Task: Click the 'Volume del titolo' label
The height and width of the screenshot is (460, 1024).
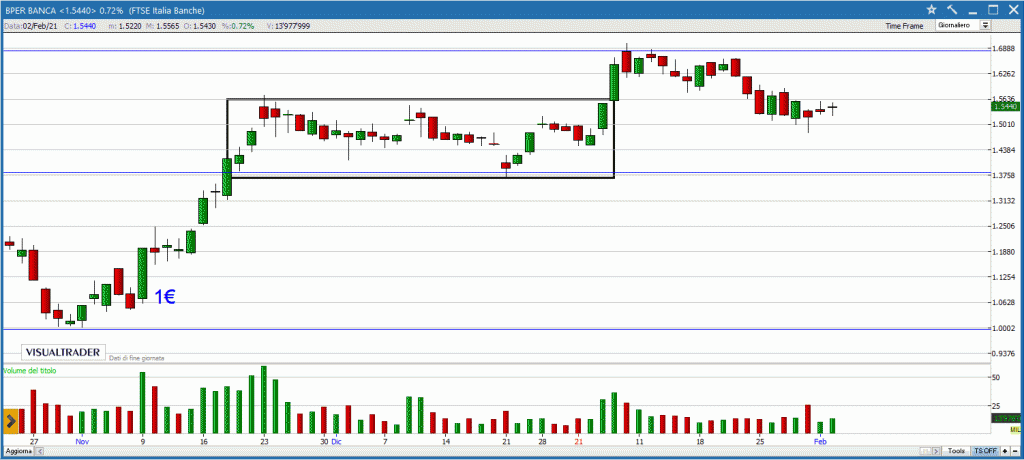Action: (x=30, y=370)
